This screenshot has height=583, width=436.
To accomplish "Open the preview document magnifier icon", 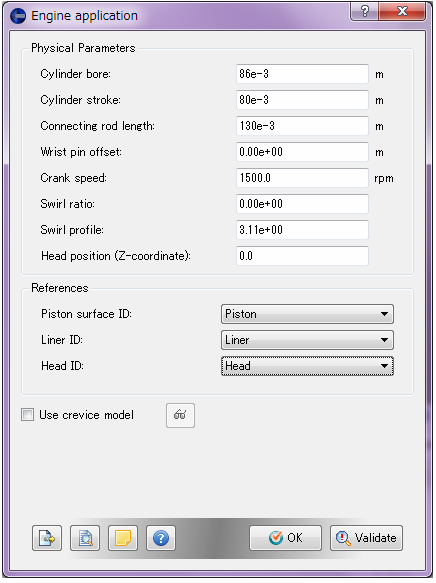I will point(85,538).
